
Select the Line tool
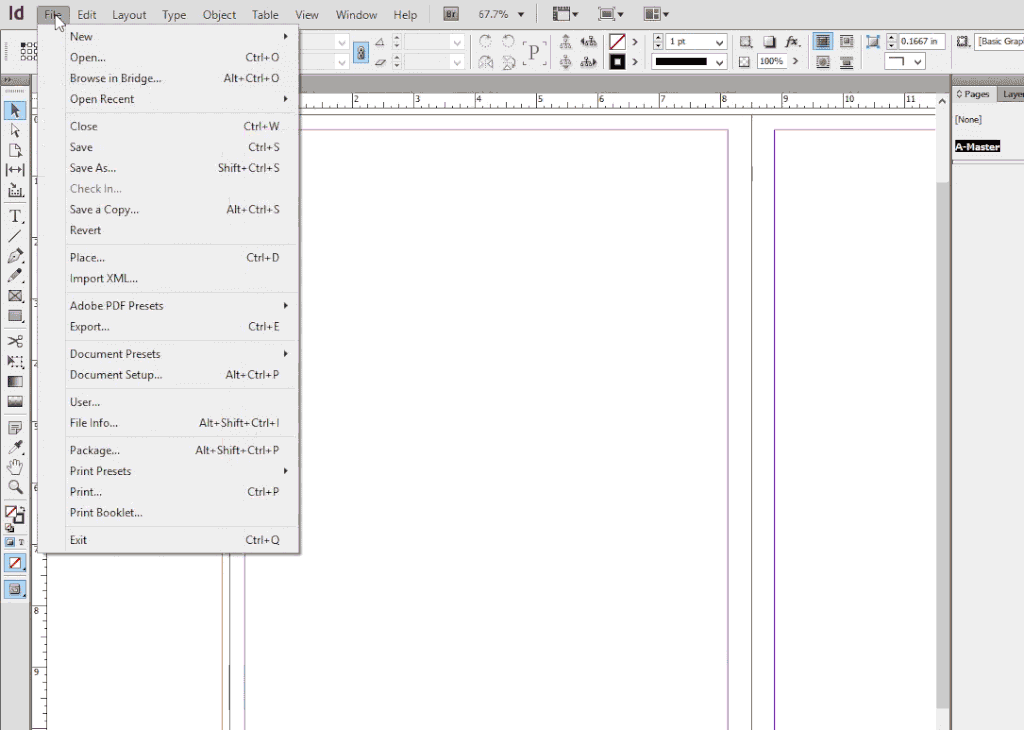14,236
